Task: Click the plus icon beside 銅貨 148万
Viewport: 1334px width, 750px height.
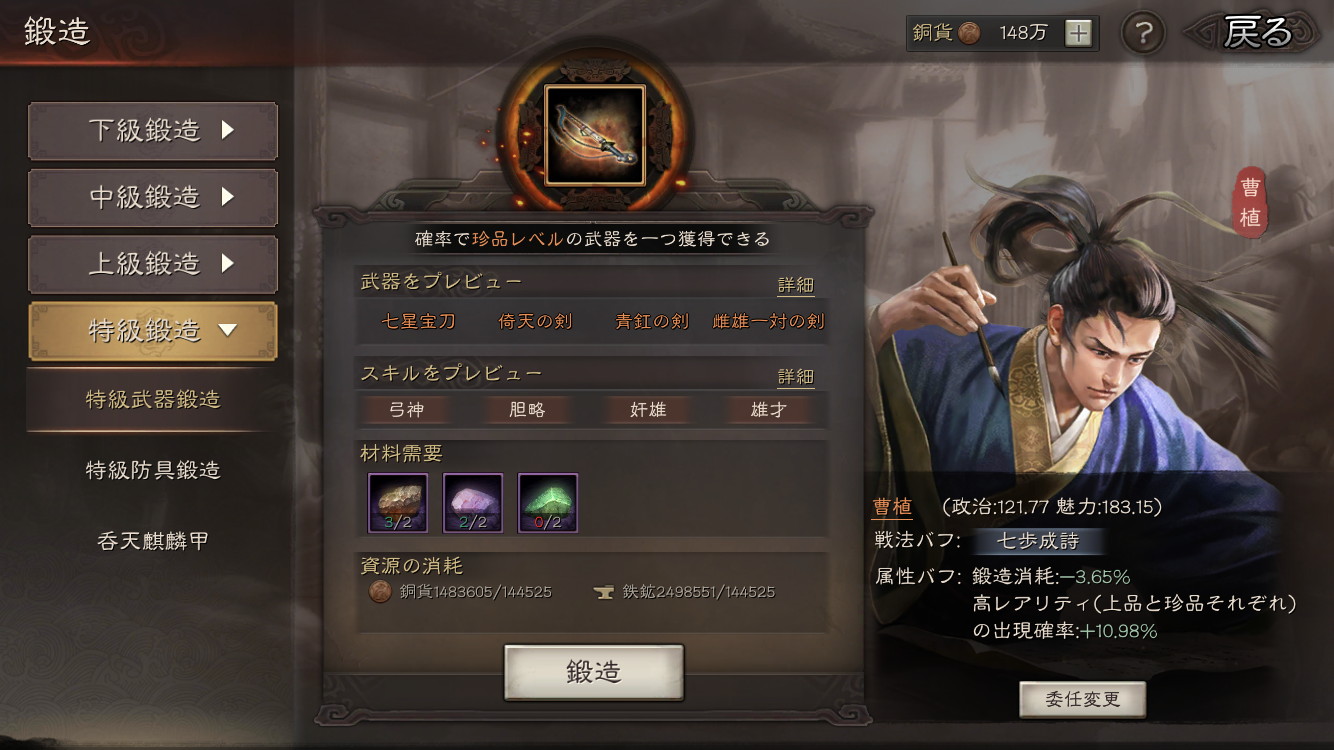Action: click(1078, 33)
